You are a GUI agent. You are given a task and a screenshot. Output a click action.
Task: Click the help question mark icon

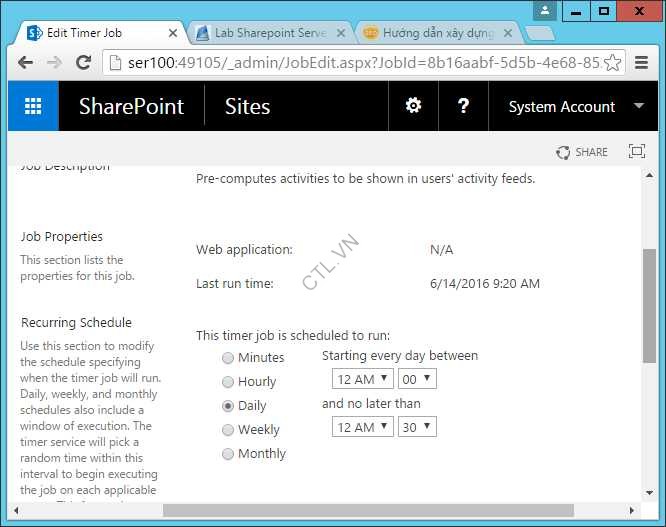coord(463,106)
